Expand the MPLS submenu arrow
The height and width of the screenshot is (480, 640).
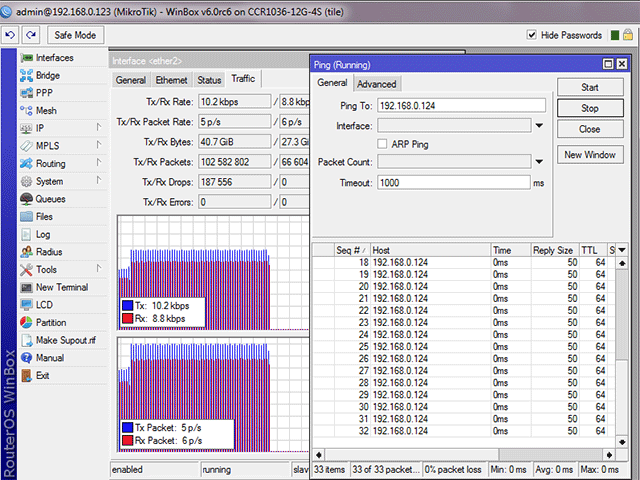[99, 145]
